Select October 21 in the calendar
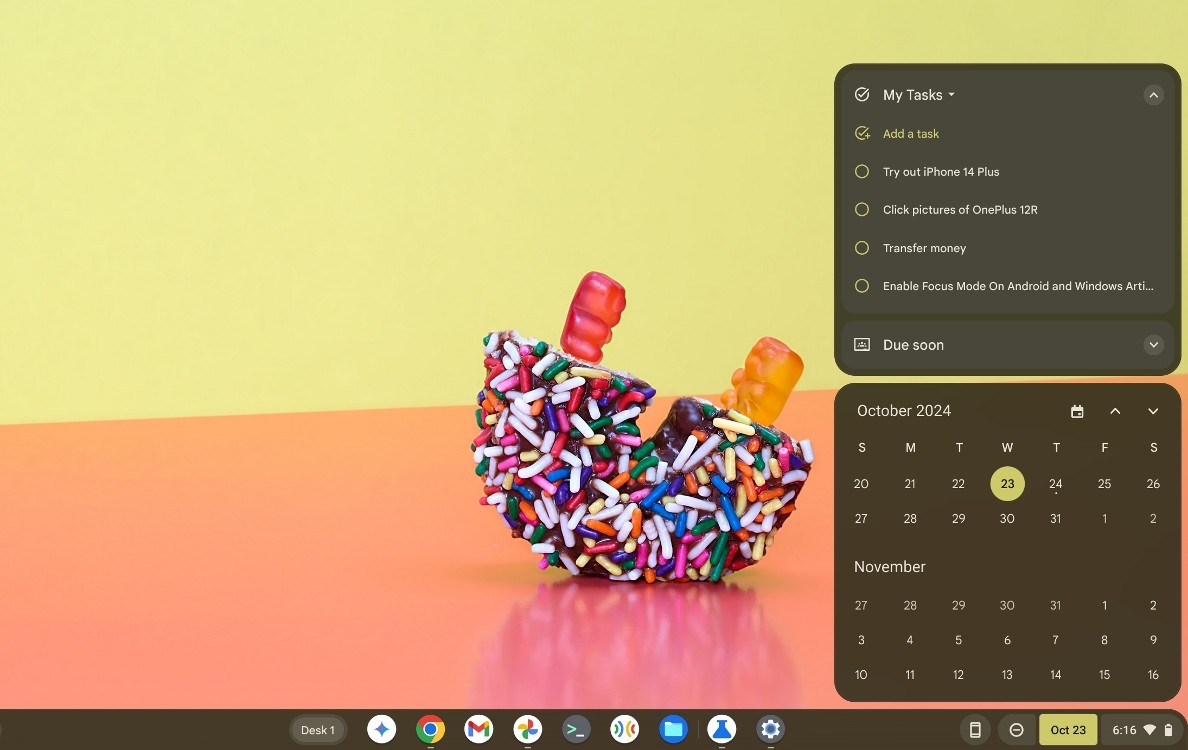 coord(910,483)
